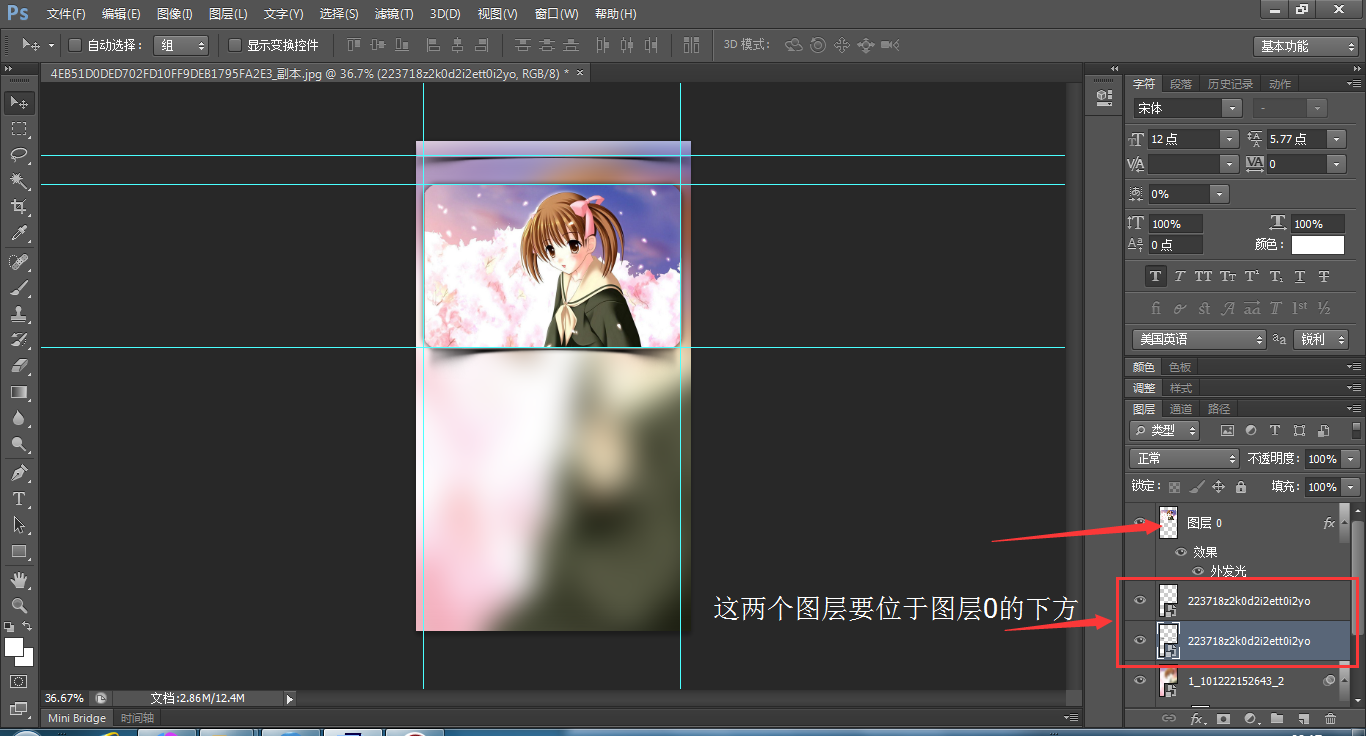Image resolution: width=1366 pixels, height=736 pixels.
Task: Toggle faux italic text style
Action: pyautogui.click(x=1179, y=276)
